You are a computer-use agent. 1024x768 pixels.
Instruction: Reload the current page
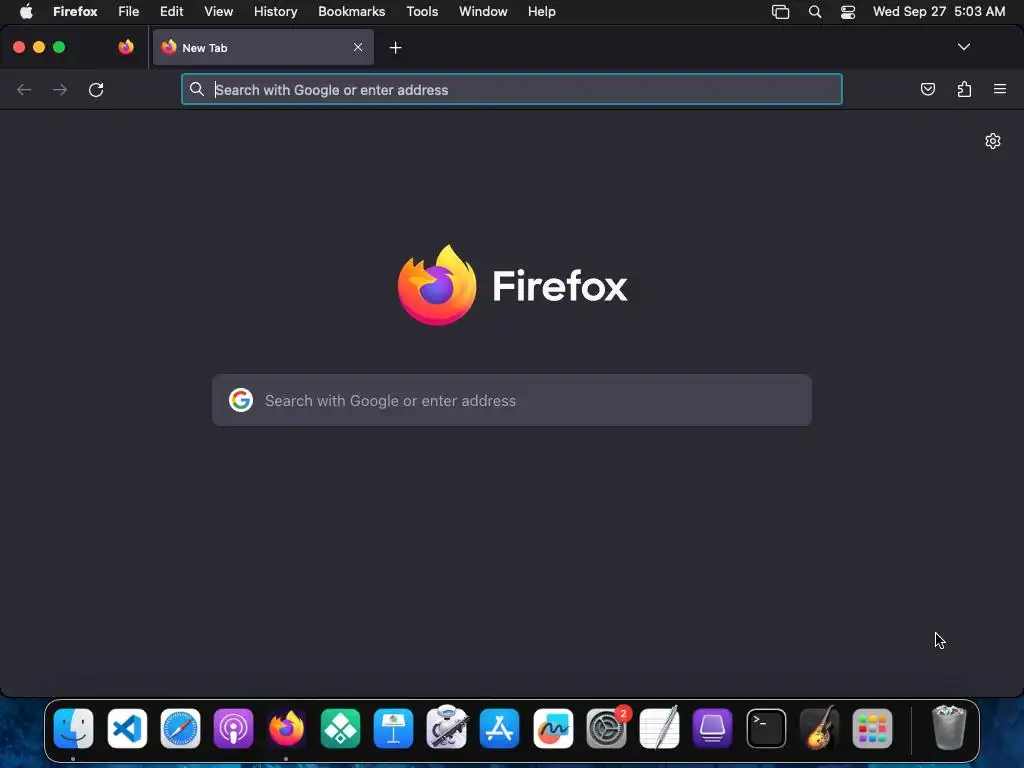tap(96, 89)
